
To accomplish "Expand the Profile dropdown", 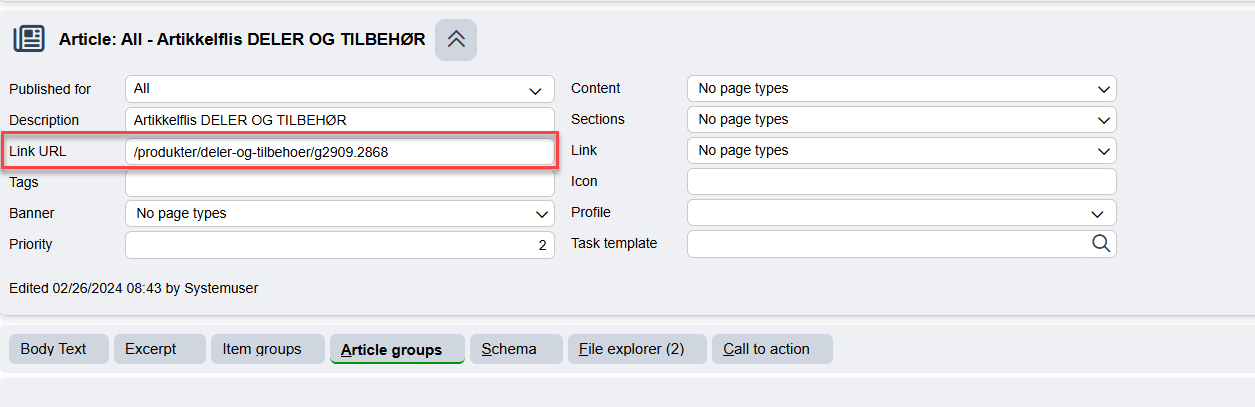I will pyautogui.click(x=902, y=213).
